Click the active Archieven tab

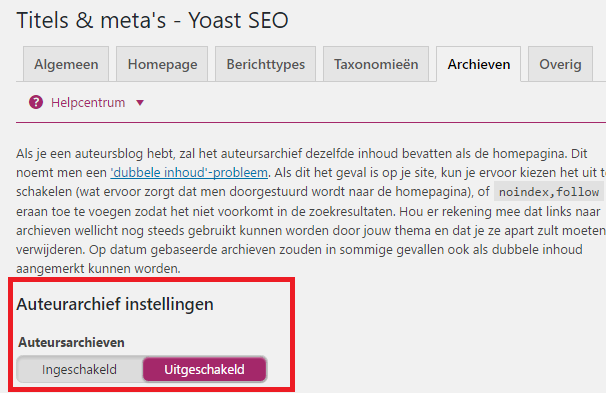coord(478,64)
